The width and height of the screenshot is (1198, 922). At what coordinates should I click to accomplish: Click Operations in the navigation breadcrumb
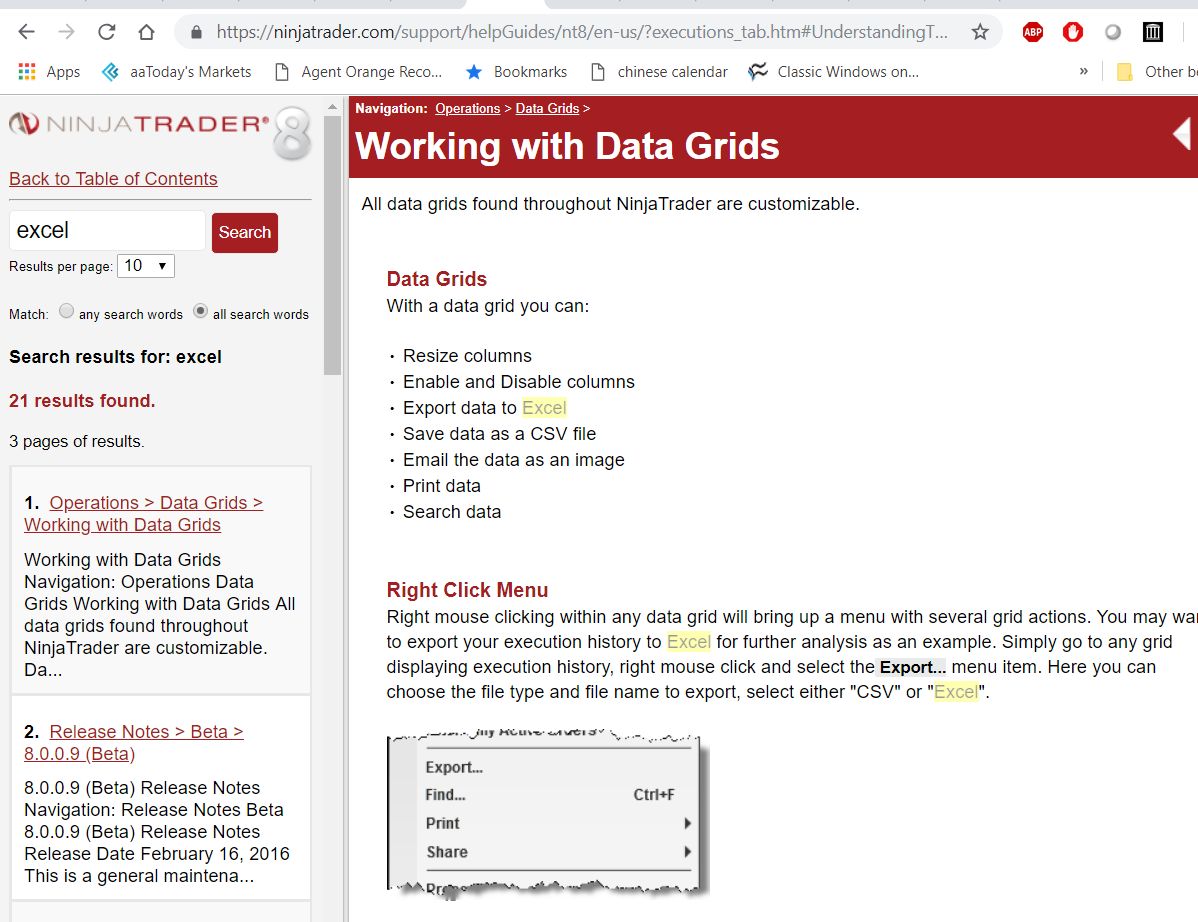pos(468,108)
